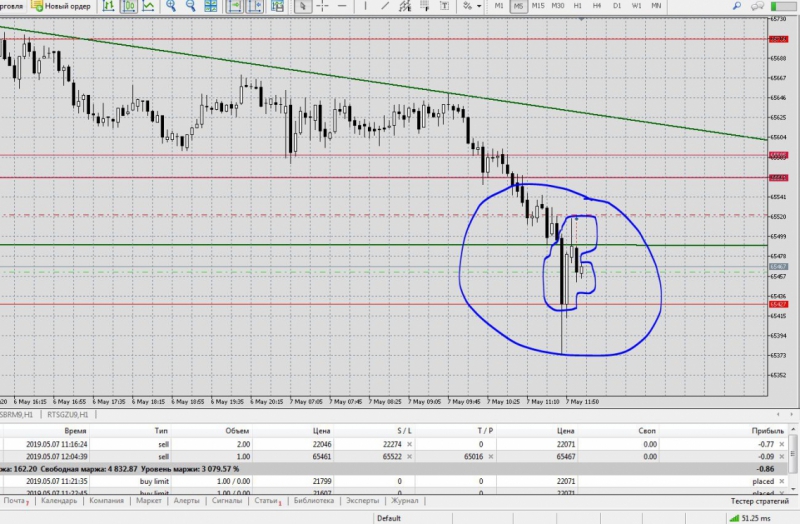Open the Сигналы tab

click(x=227, y=501)
